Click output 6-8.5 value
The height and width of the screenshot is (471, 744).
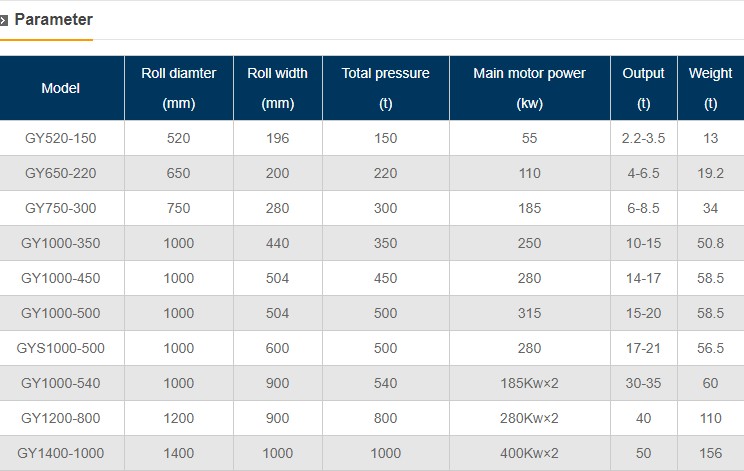point(643,208)
